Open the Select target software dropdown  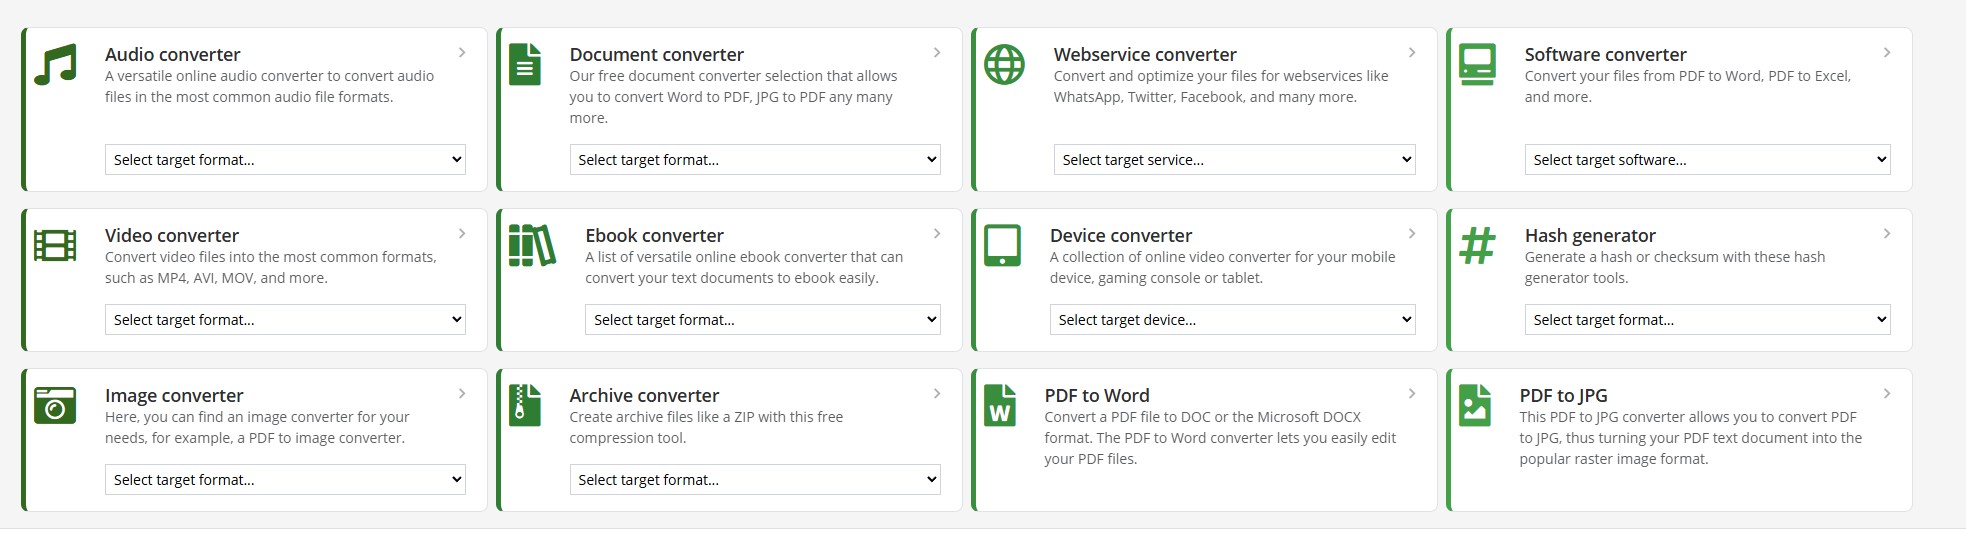1707,160
